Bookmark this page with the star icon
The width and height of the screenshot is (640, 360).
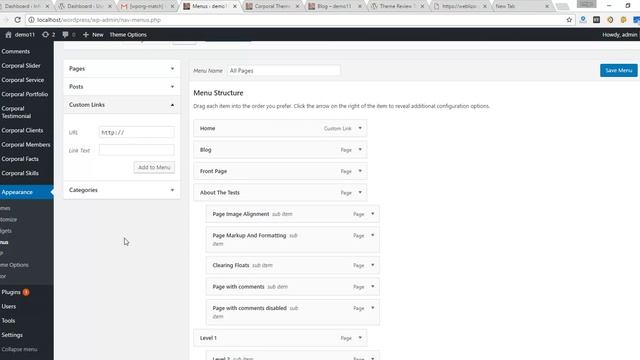click(569, 20)
